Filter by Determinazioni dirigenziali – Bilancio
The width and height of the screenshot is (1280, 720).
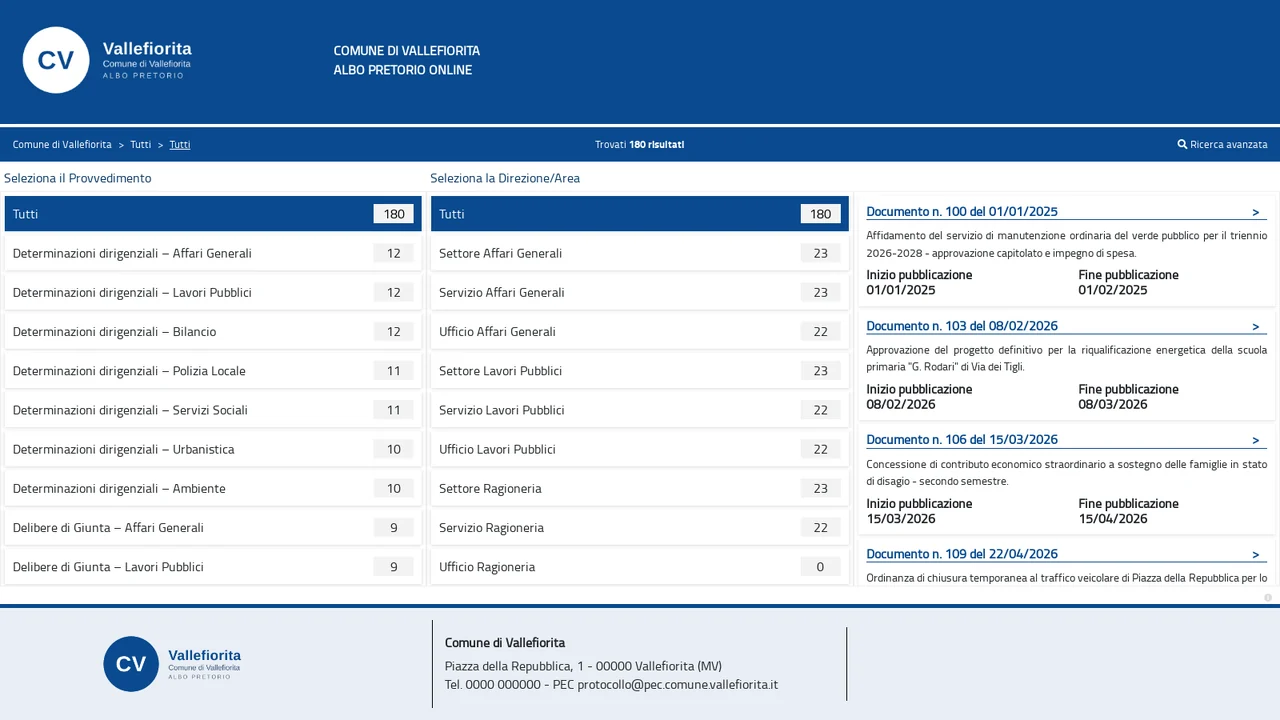point(213,331)
